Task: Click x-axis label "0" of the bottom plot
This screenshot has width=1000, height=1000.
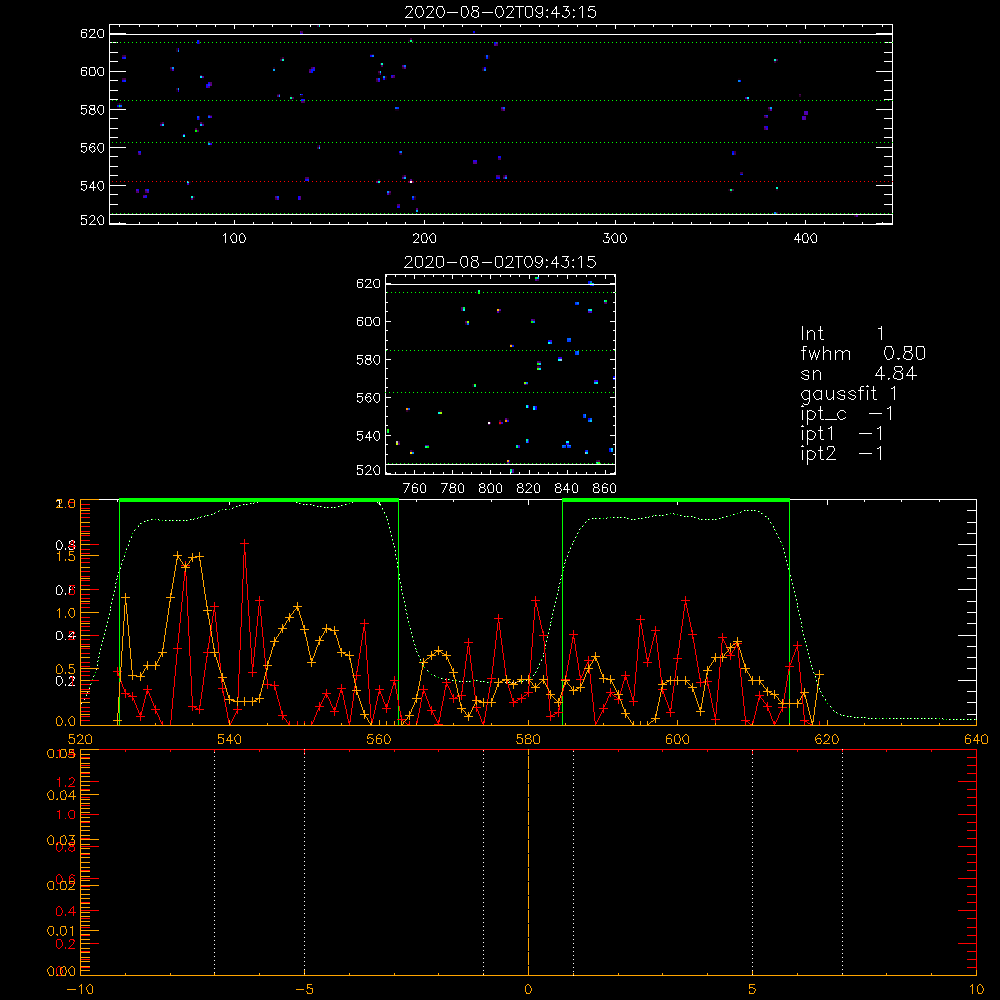Action: (528, 990)
